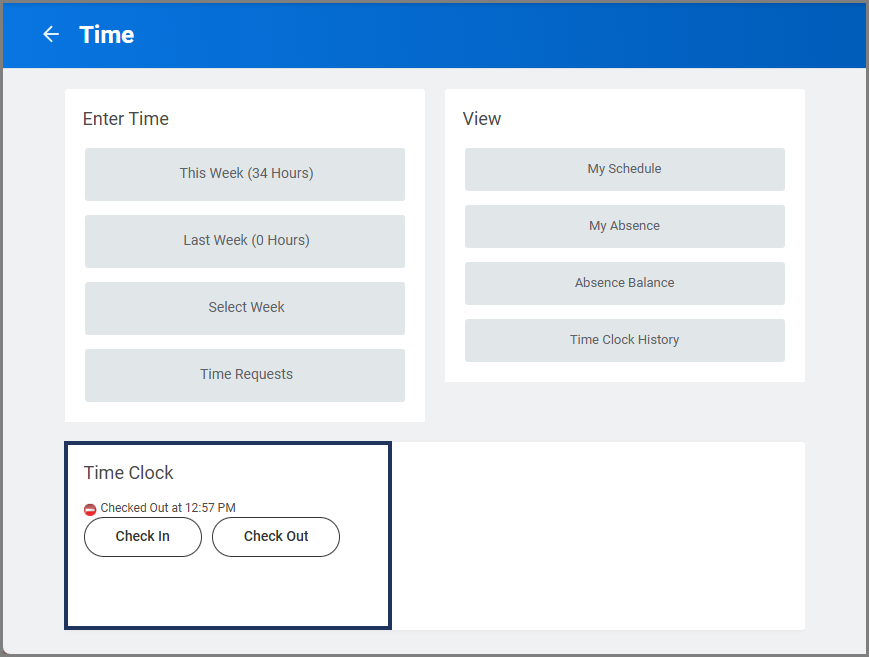Click the empty panel beside Time Clock
This screenshot has width=869, height=657.
(597, 535)
